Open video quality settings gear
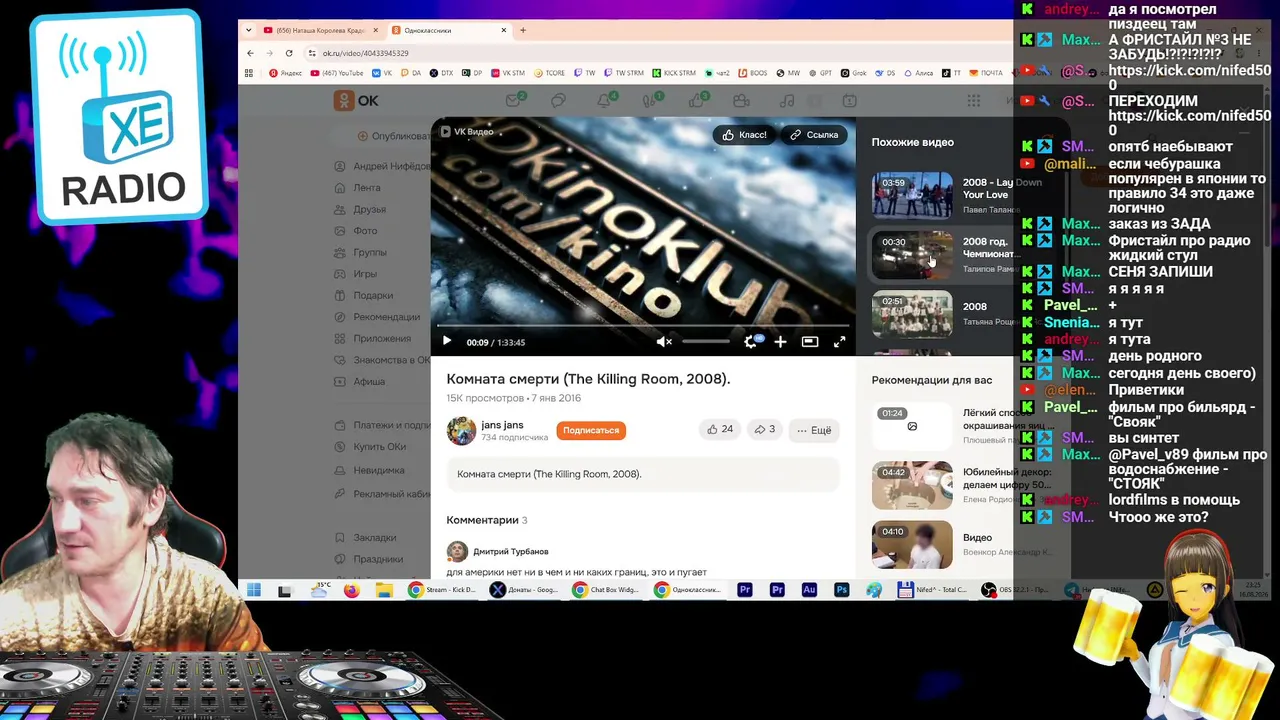Viewport: 1280px width, 720px height. pyautogui.click(x=751, y=342)
